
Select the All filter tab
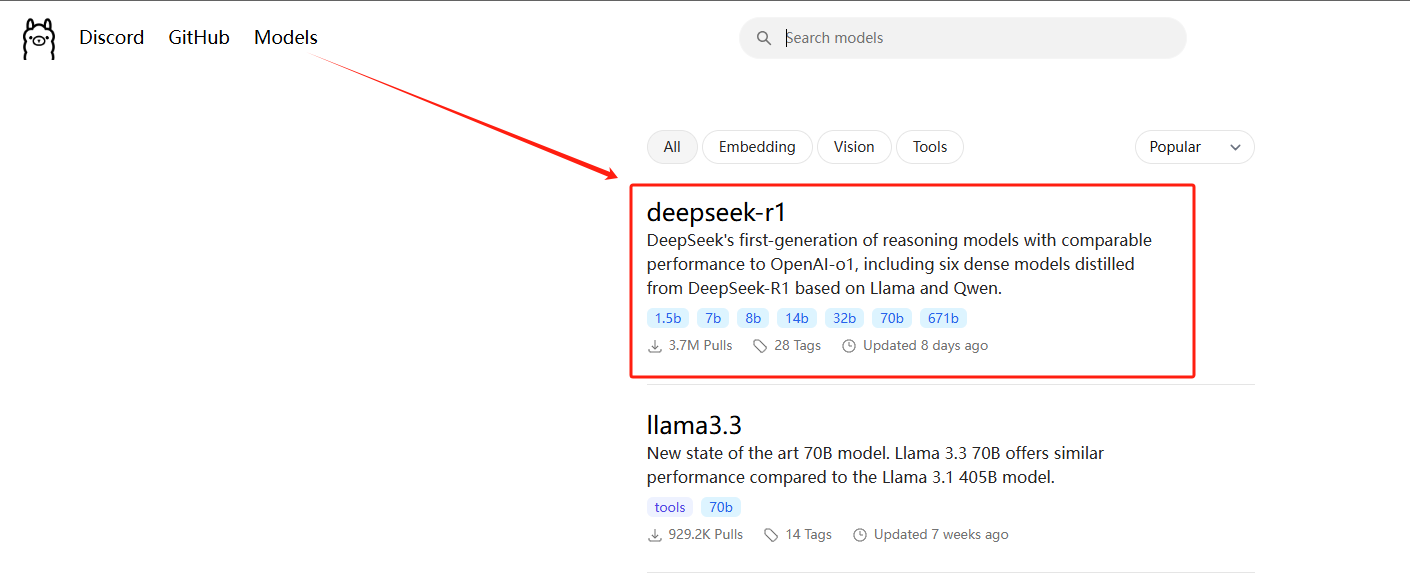click(x=672, y=147)
